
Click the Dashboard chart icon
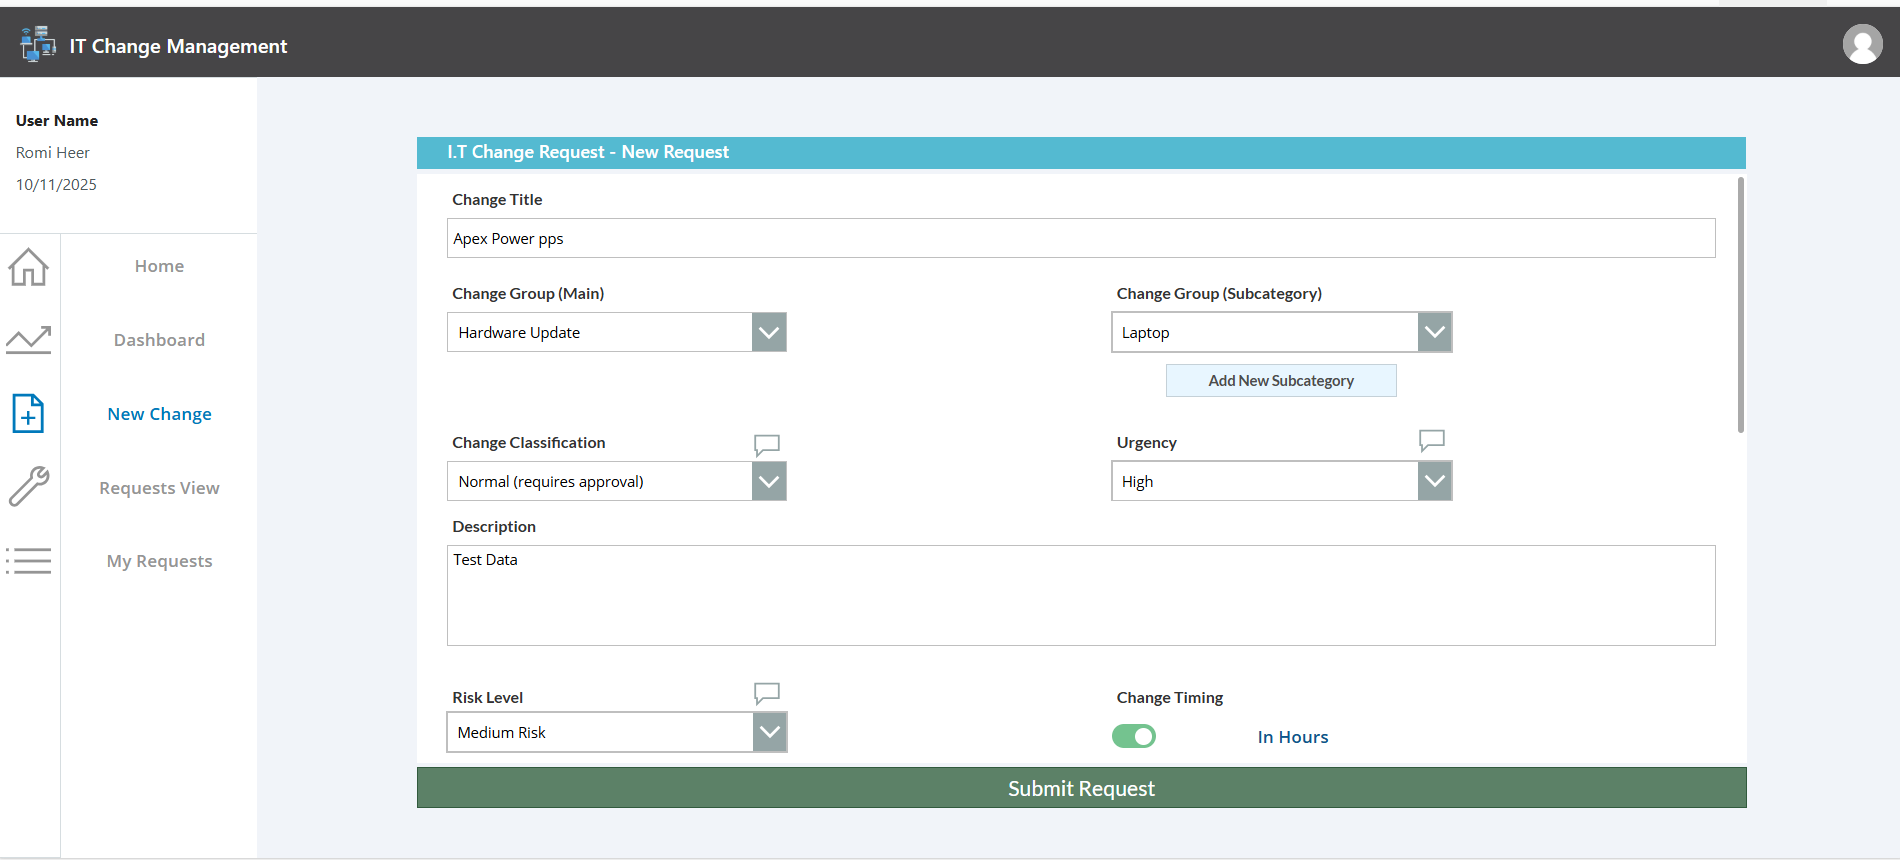(28, 340)
